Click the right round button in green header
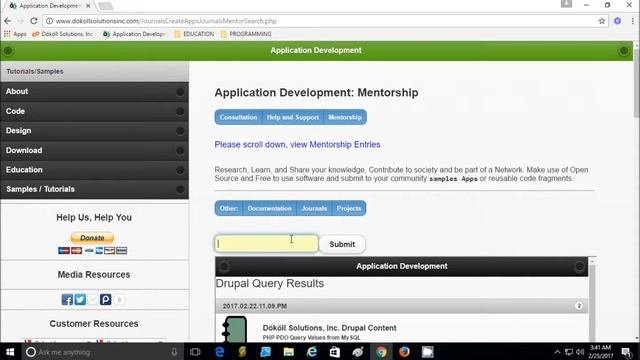640x360 pixels. [624, 51]
